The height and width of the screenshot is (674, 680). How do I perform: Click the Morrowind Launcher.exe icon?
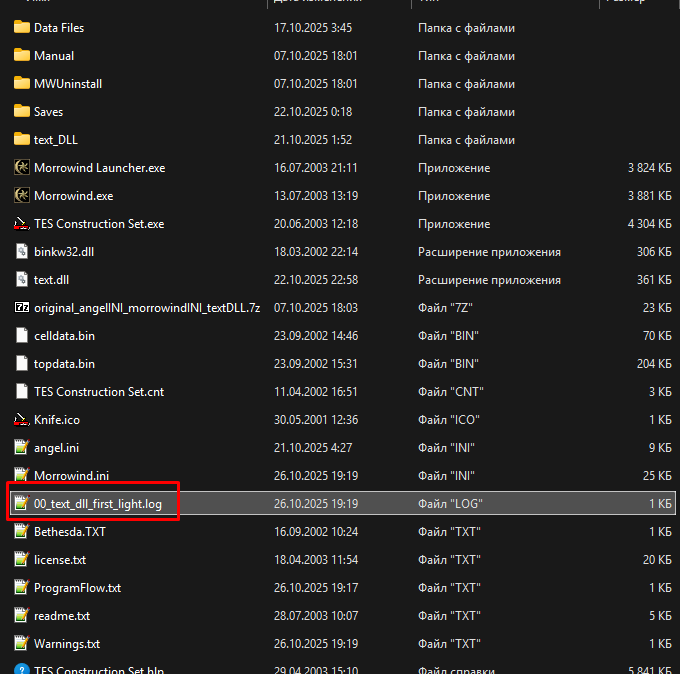pyautogui.click(x=22, y=168)
